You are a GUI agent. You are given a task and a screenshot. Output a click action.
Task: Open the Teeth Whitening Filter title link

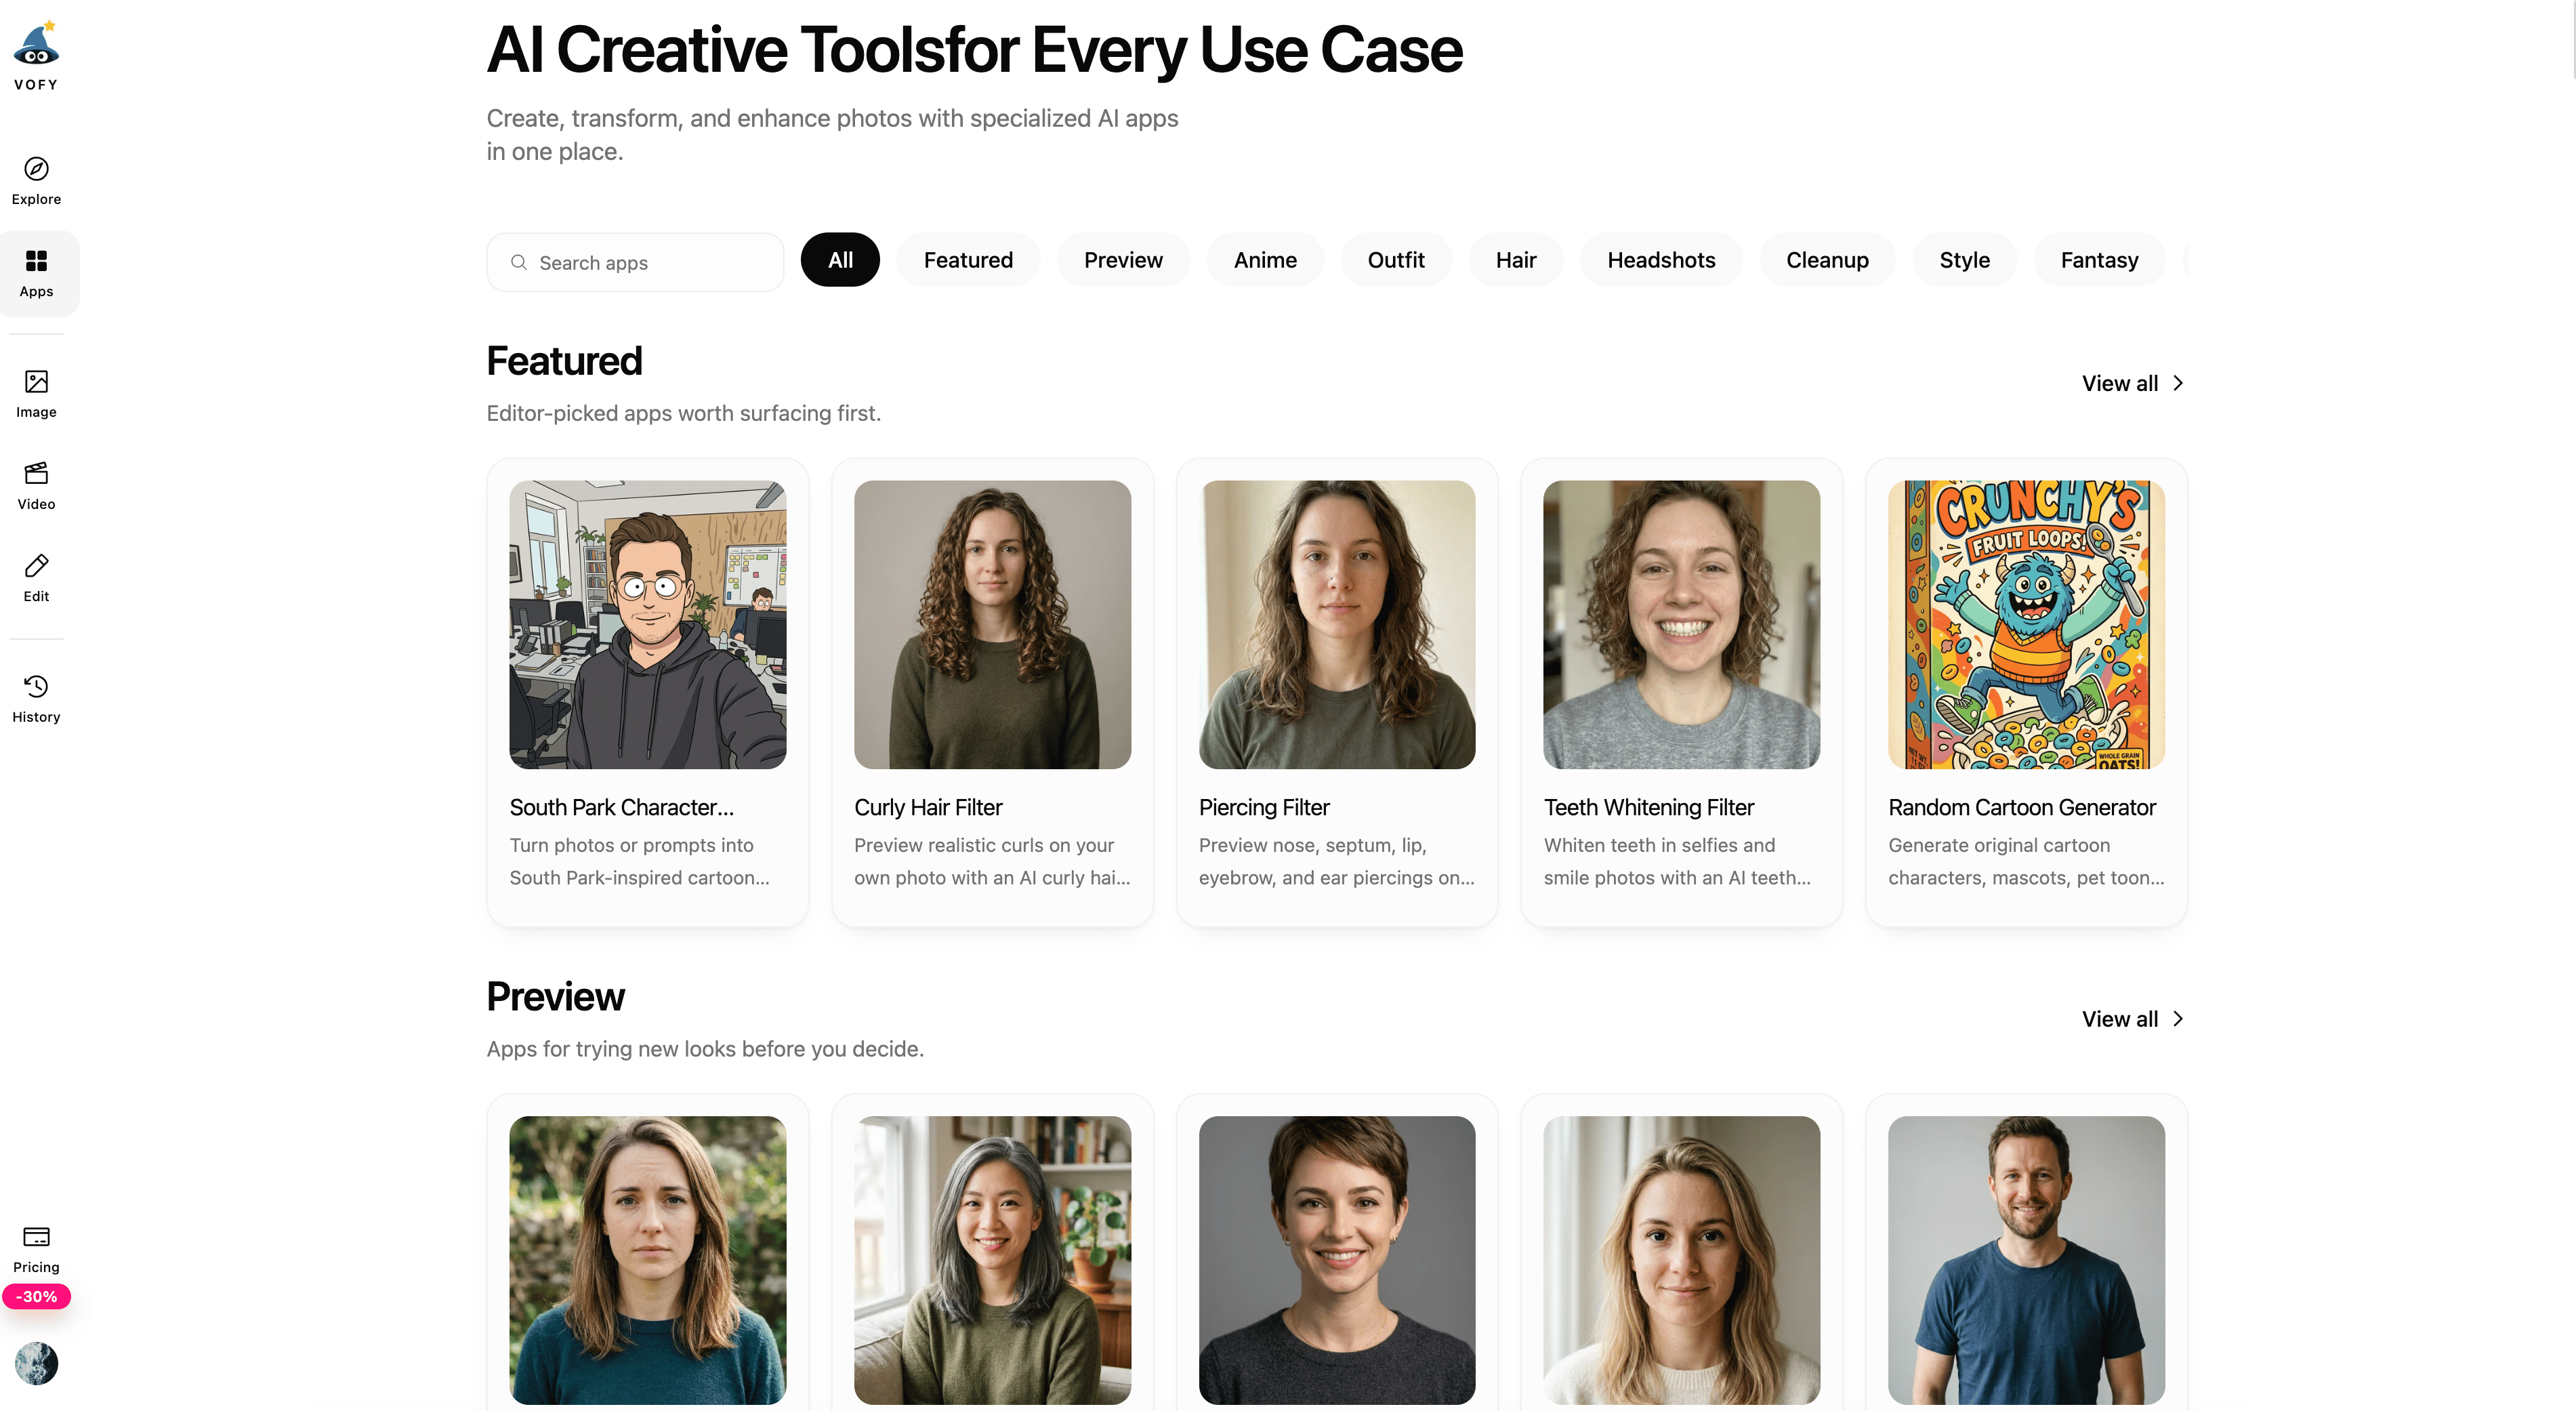pos(1648,807)
